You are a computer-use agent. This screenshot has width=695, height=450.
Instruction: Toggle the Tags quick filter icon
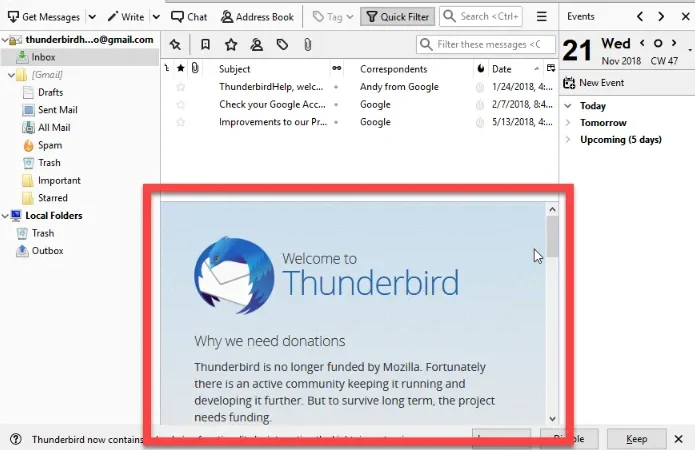[x=282, y=44]
